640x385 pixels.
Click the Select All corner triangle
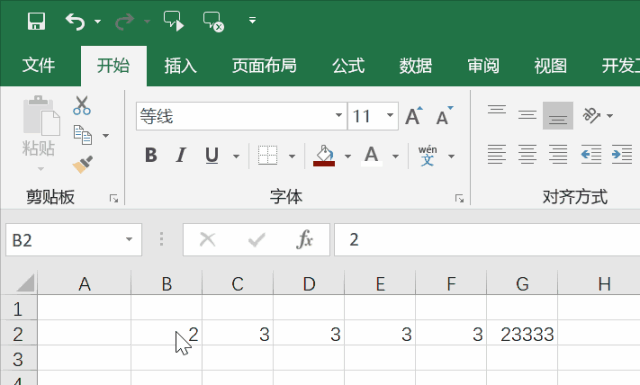click(25, 283)
